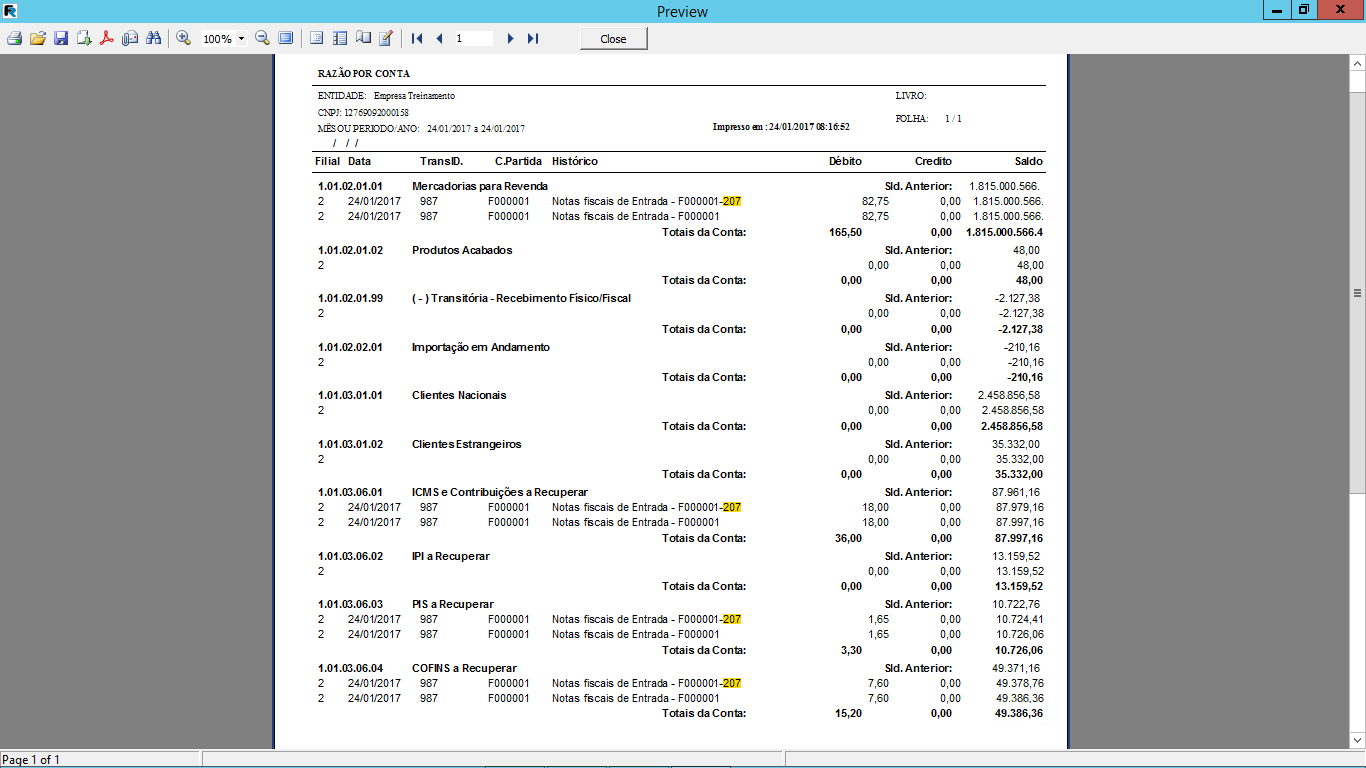Go to previous page arrow
The height and width of the screenshot is (768, 1366).
tap(439, 38)
